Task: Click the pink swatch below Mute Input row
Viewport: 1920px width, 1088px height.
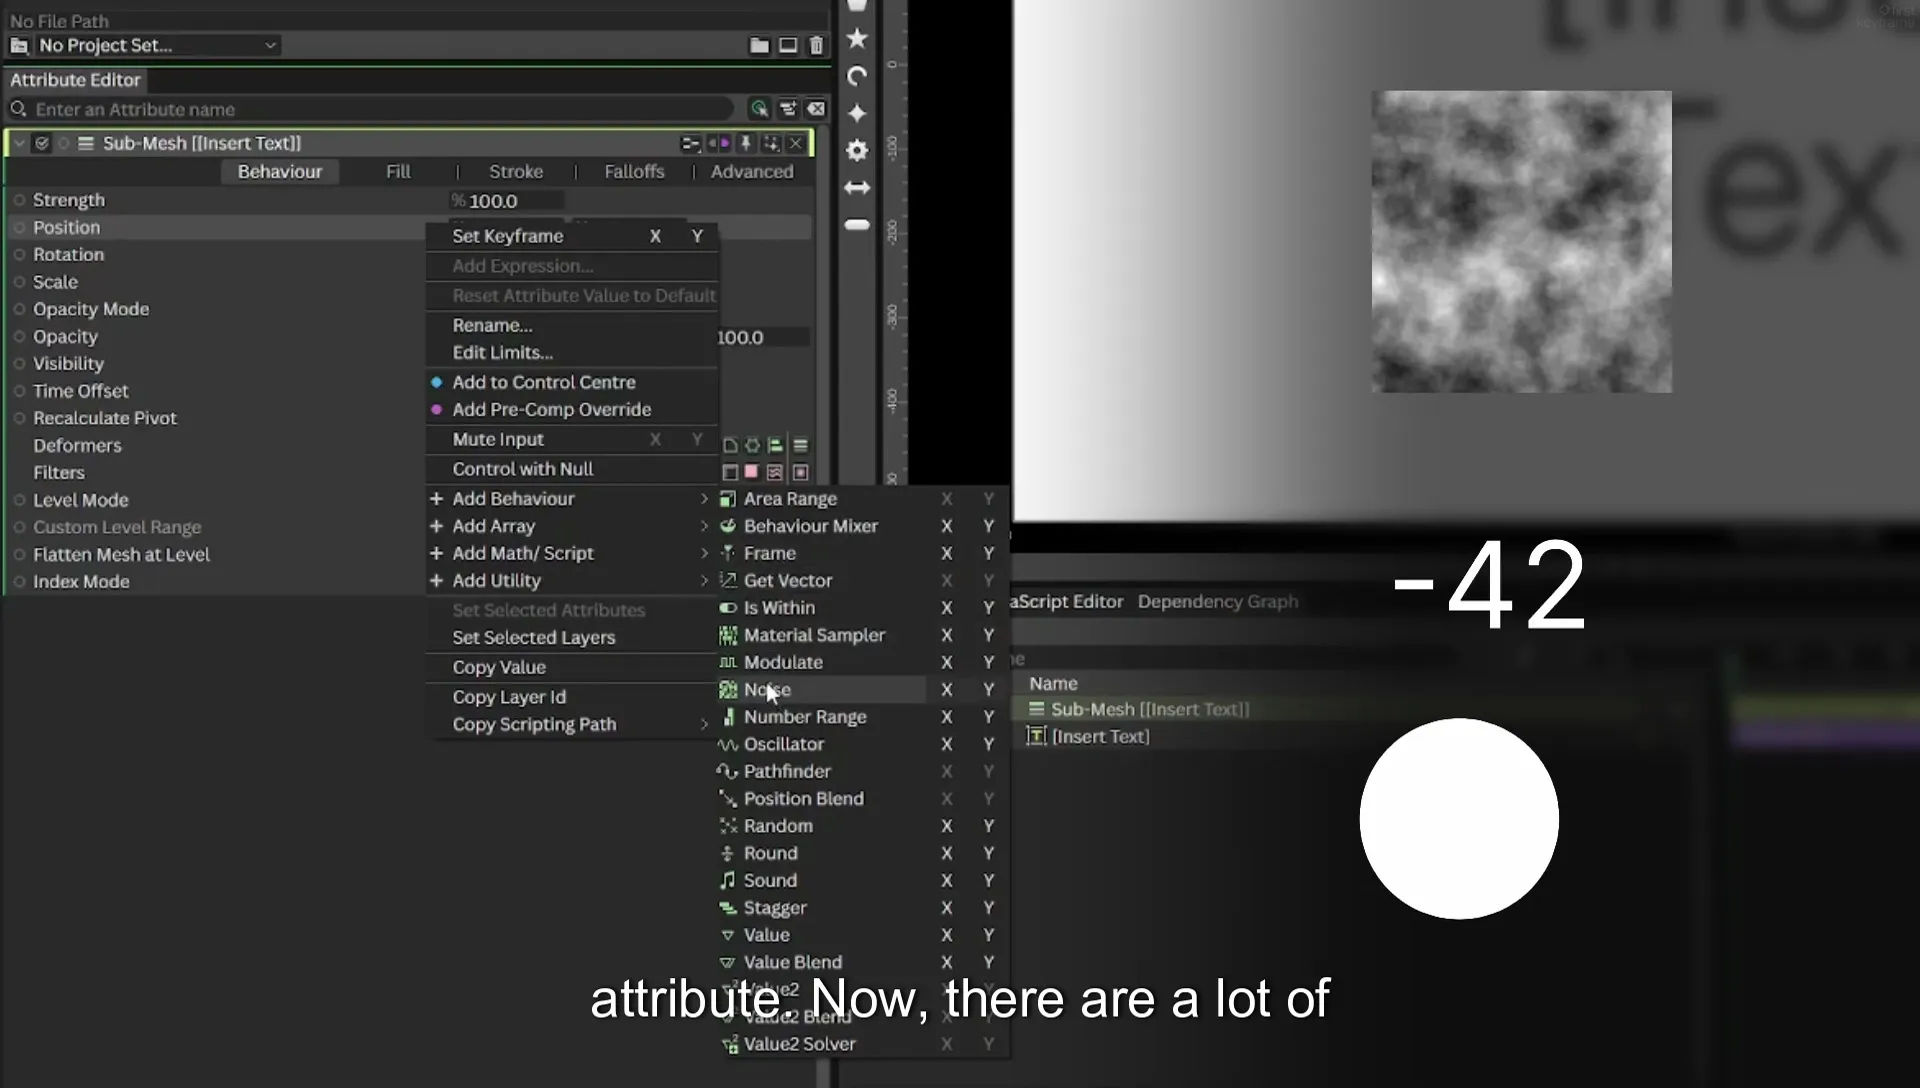Action: point(752,472)
